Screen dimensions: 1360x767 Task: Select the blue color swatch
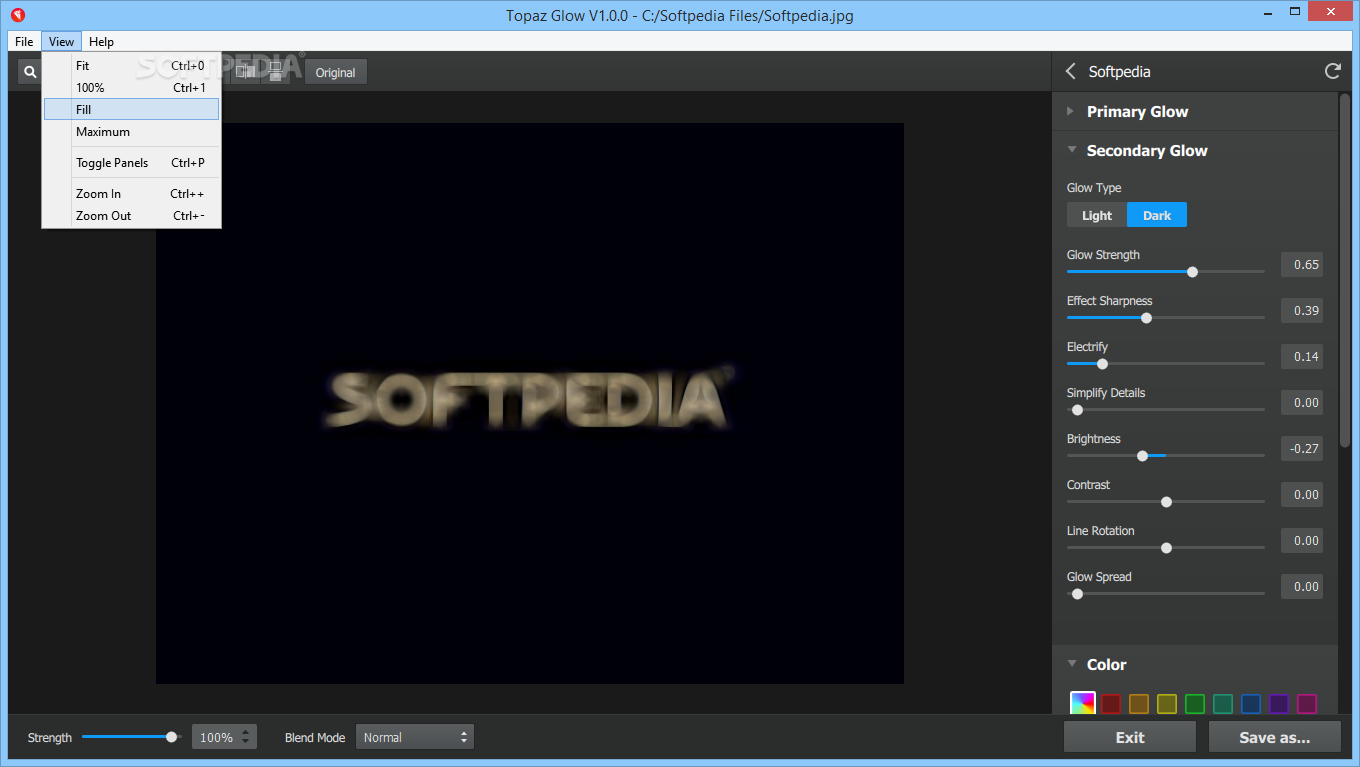click(1250, 704)
